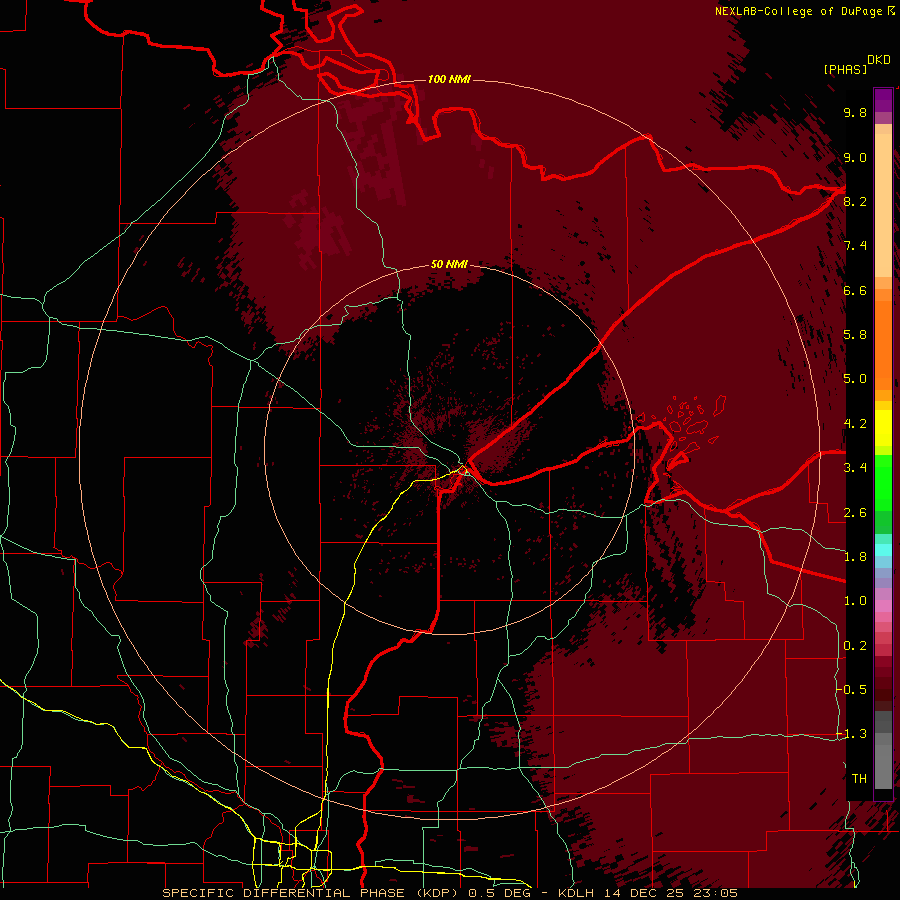Click the 100 NMI range ring label

point(449,79)
